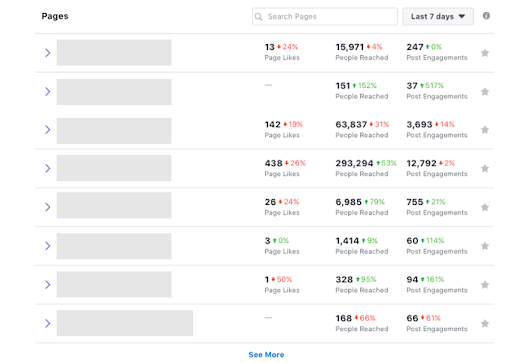Expand the row with 1 Page Likes
This screenshot has width=512, height=363.
48,285
